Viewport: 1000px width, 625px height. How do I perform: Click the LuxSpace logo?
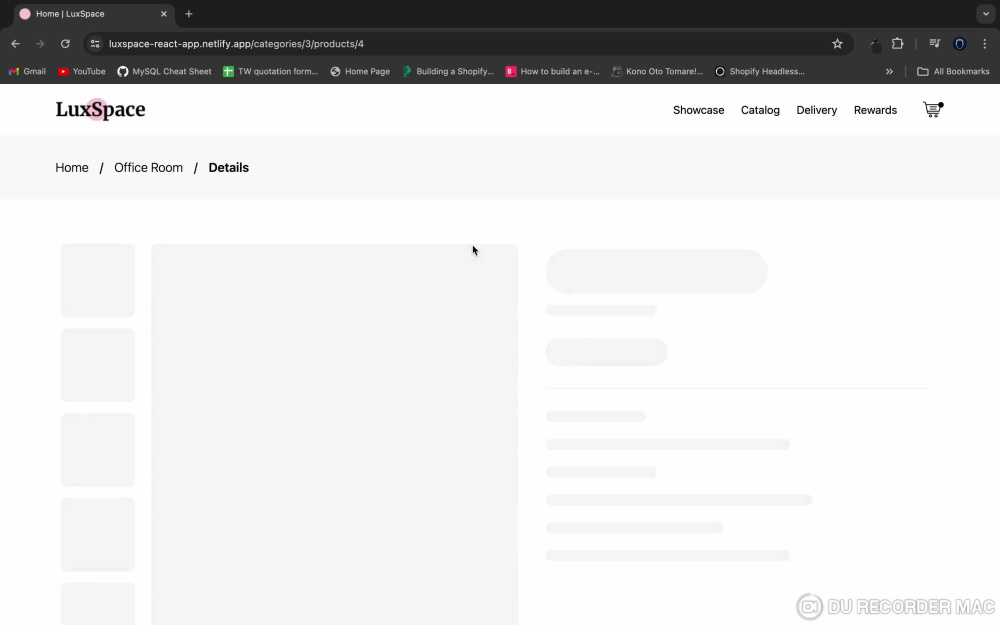coord(100,110)
